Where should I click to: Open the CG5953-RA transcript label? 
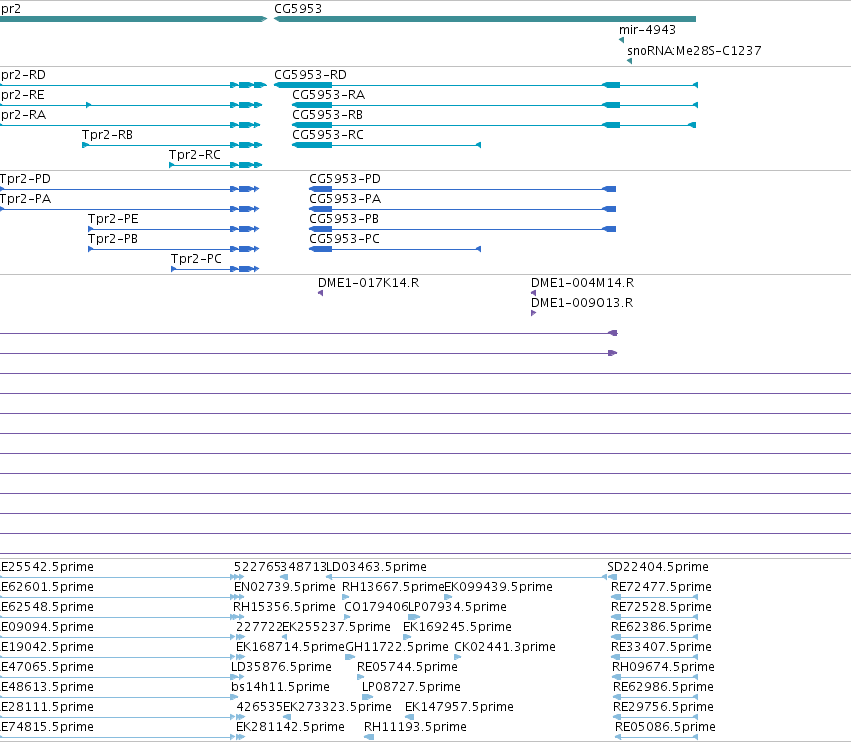[x=328, y=95]
